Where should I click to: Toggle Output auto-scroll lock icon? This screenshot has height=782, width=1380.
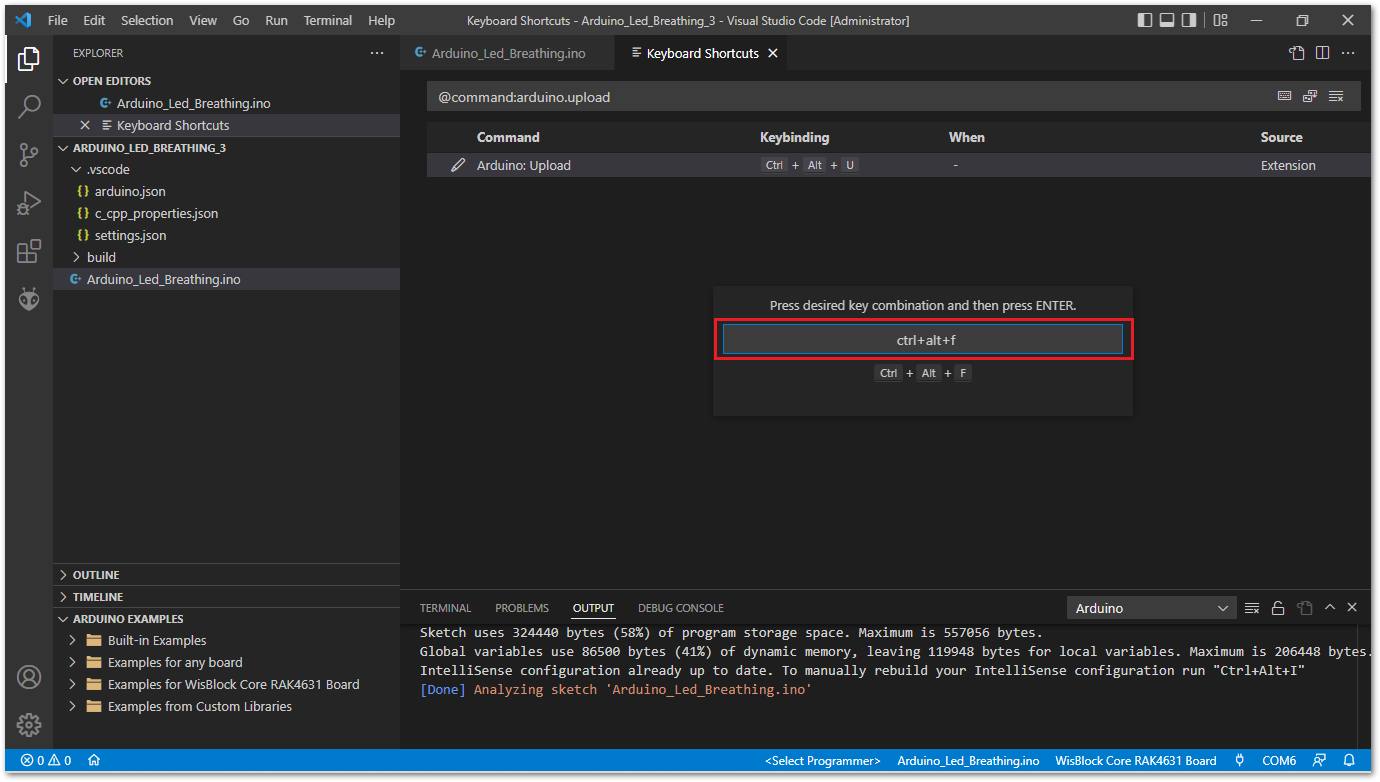(1278, 608)
